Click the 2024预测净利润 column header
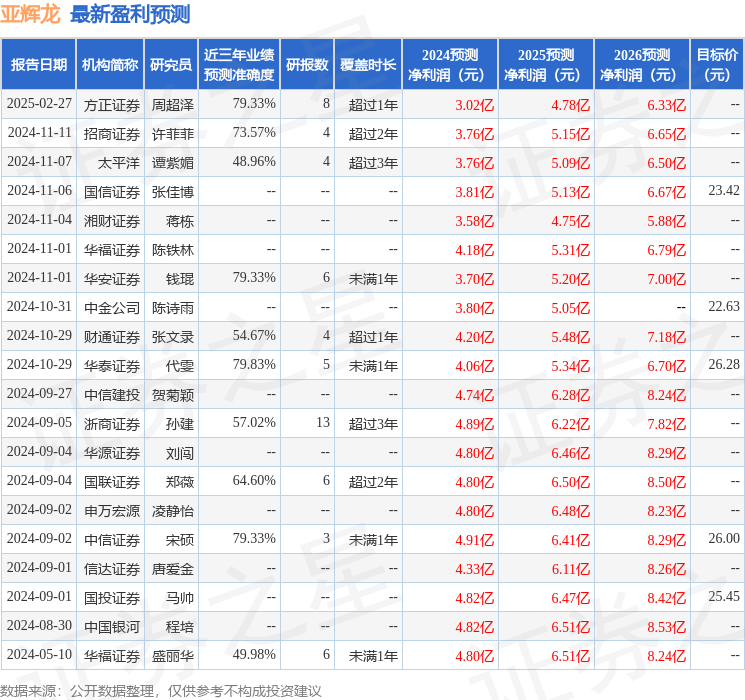745x700 pixels. tap(449, 65)
